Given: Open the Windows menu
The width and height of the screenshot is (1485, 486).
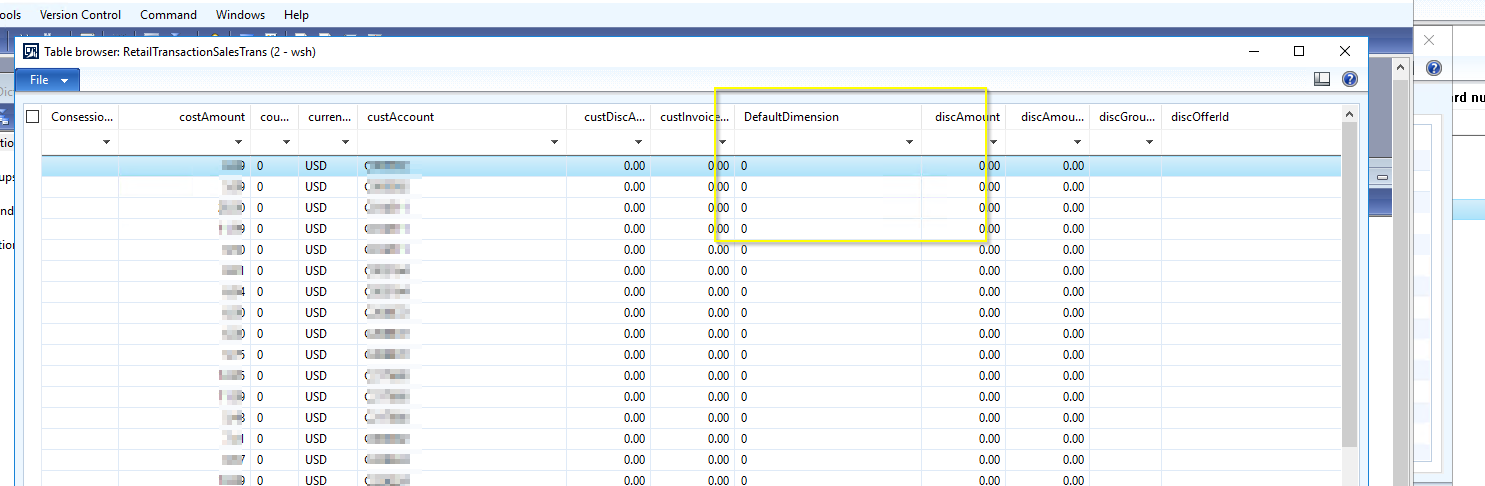Looking at the screenshot, I should [240, 15].
